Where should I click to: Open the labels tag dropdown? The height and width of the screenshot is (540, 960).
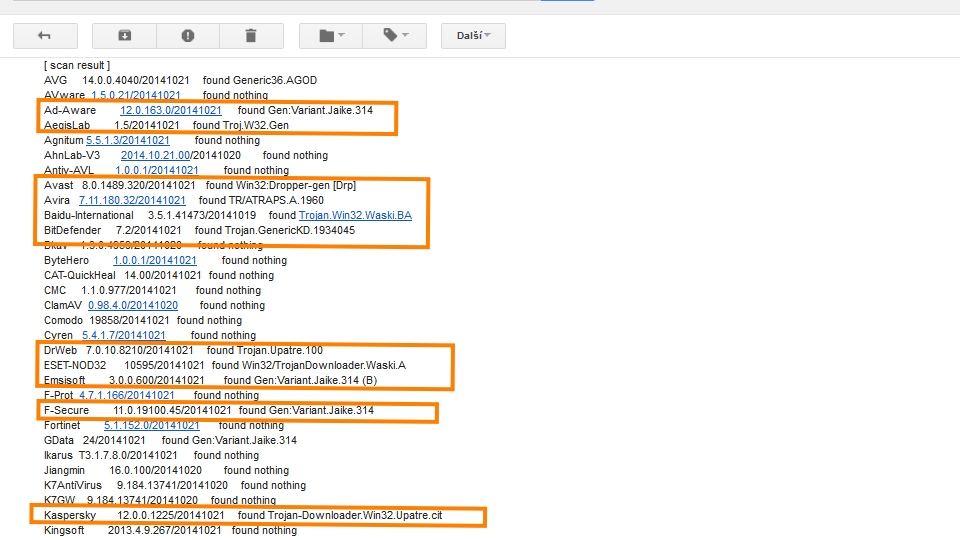pos(395,36)
